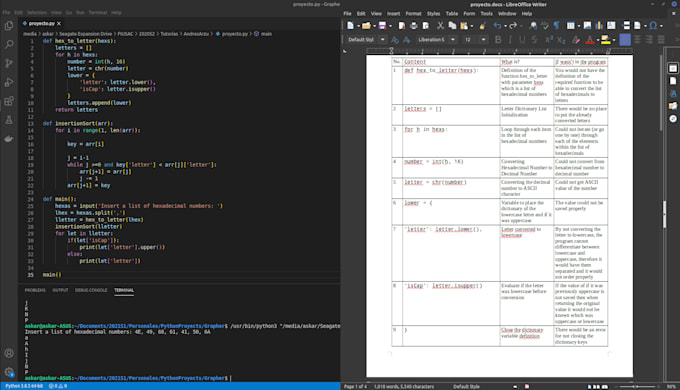The height and width of the screenshot is (390, 680).
Task: Open the font size 12 dropdown
Action: click(x=483, y=40)
